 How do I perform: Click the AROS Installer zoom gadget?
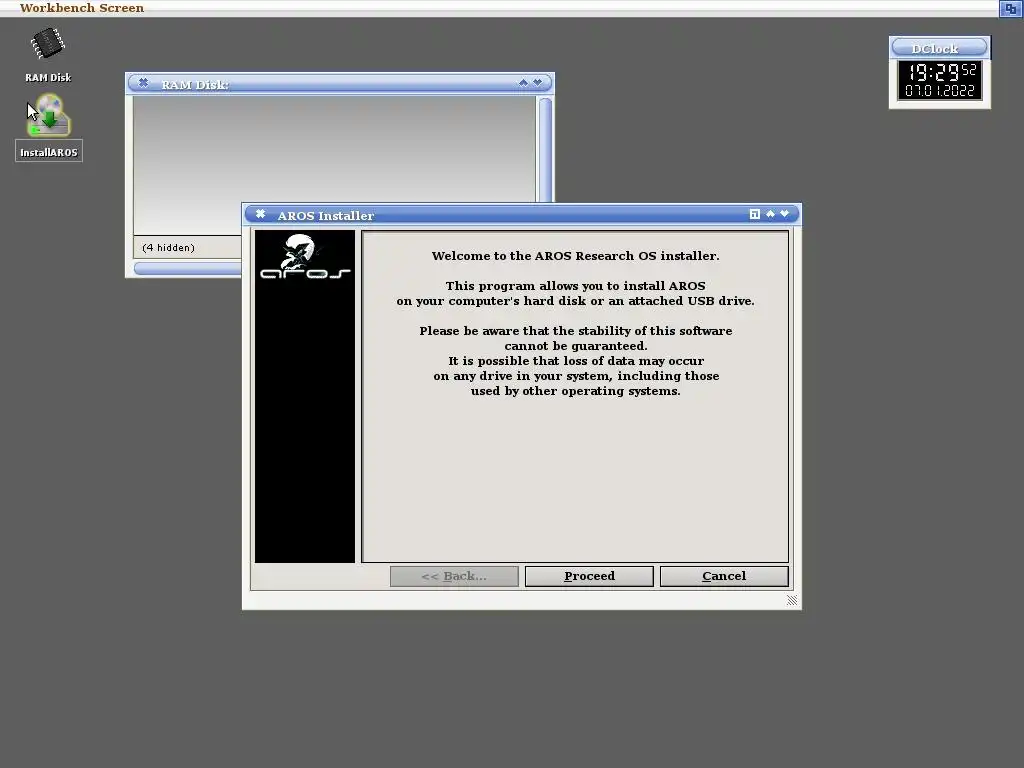pos(754,214)
